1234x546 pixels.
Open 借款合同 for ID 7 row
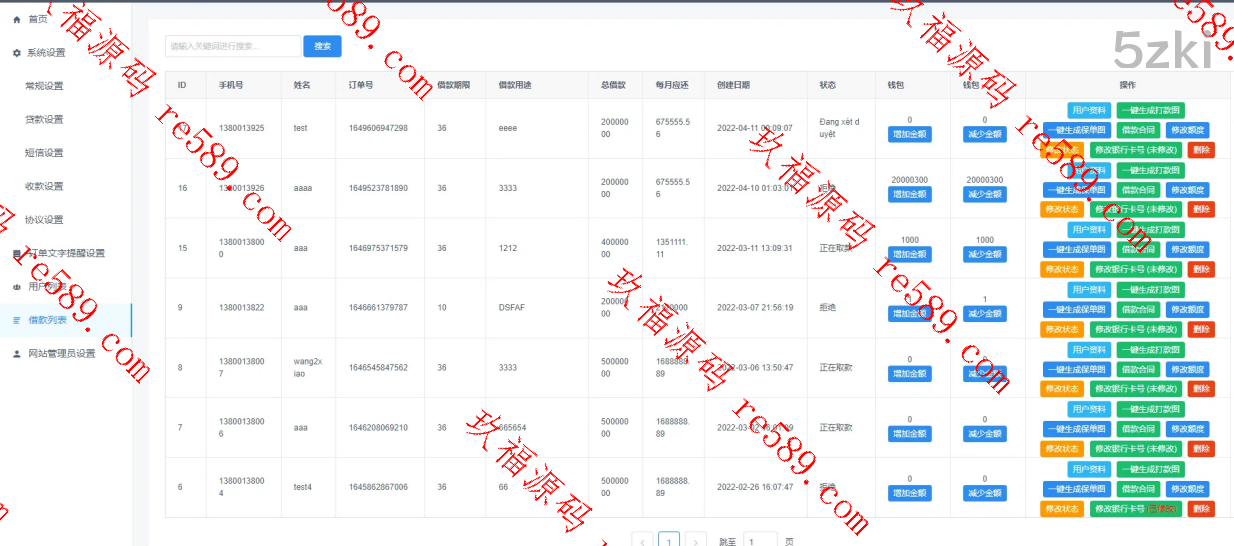coord(1137,429)
